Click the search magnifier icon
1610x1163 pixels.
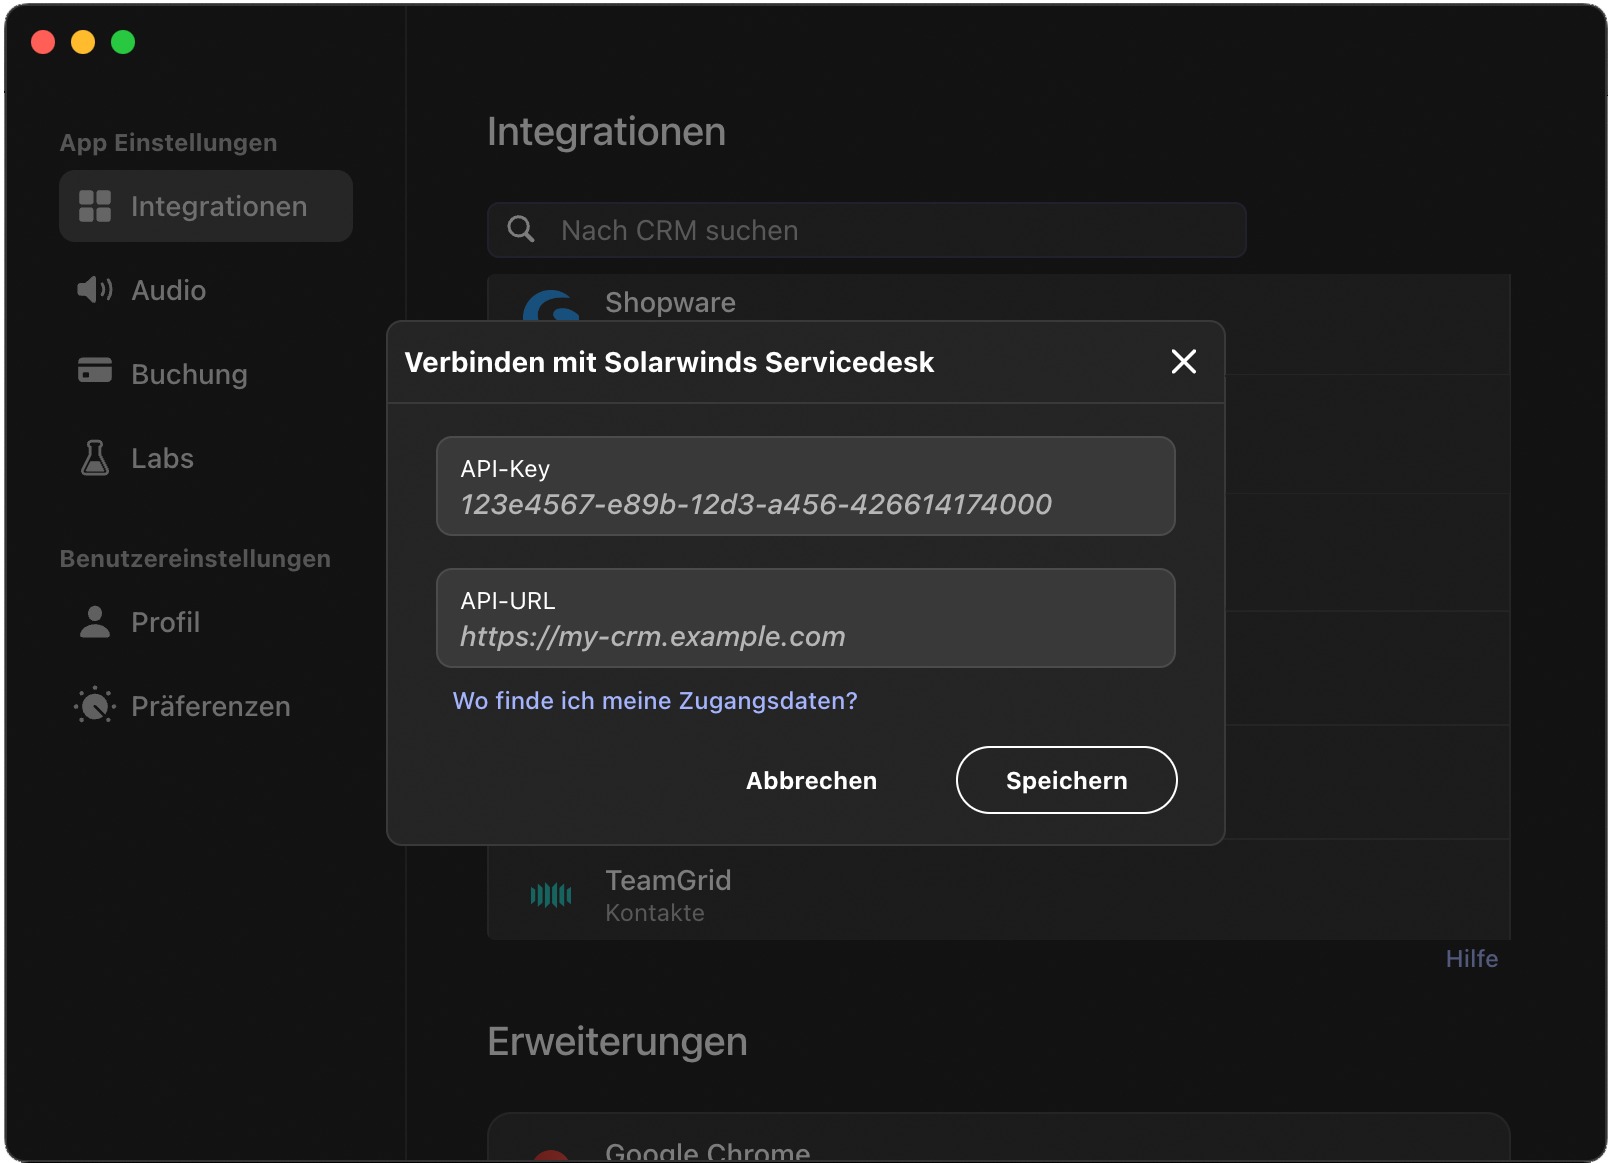tap(521, 229)
